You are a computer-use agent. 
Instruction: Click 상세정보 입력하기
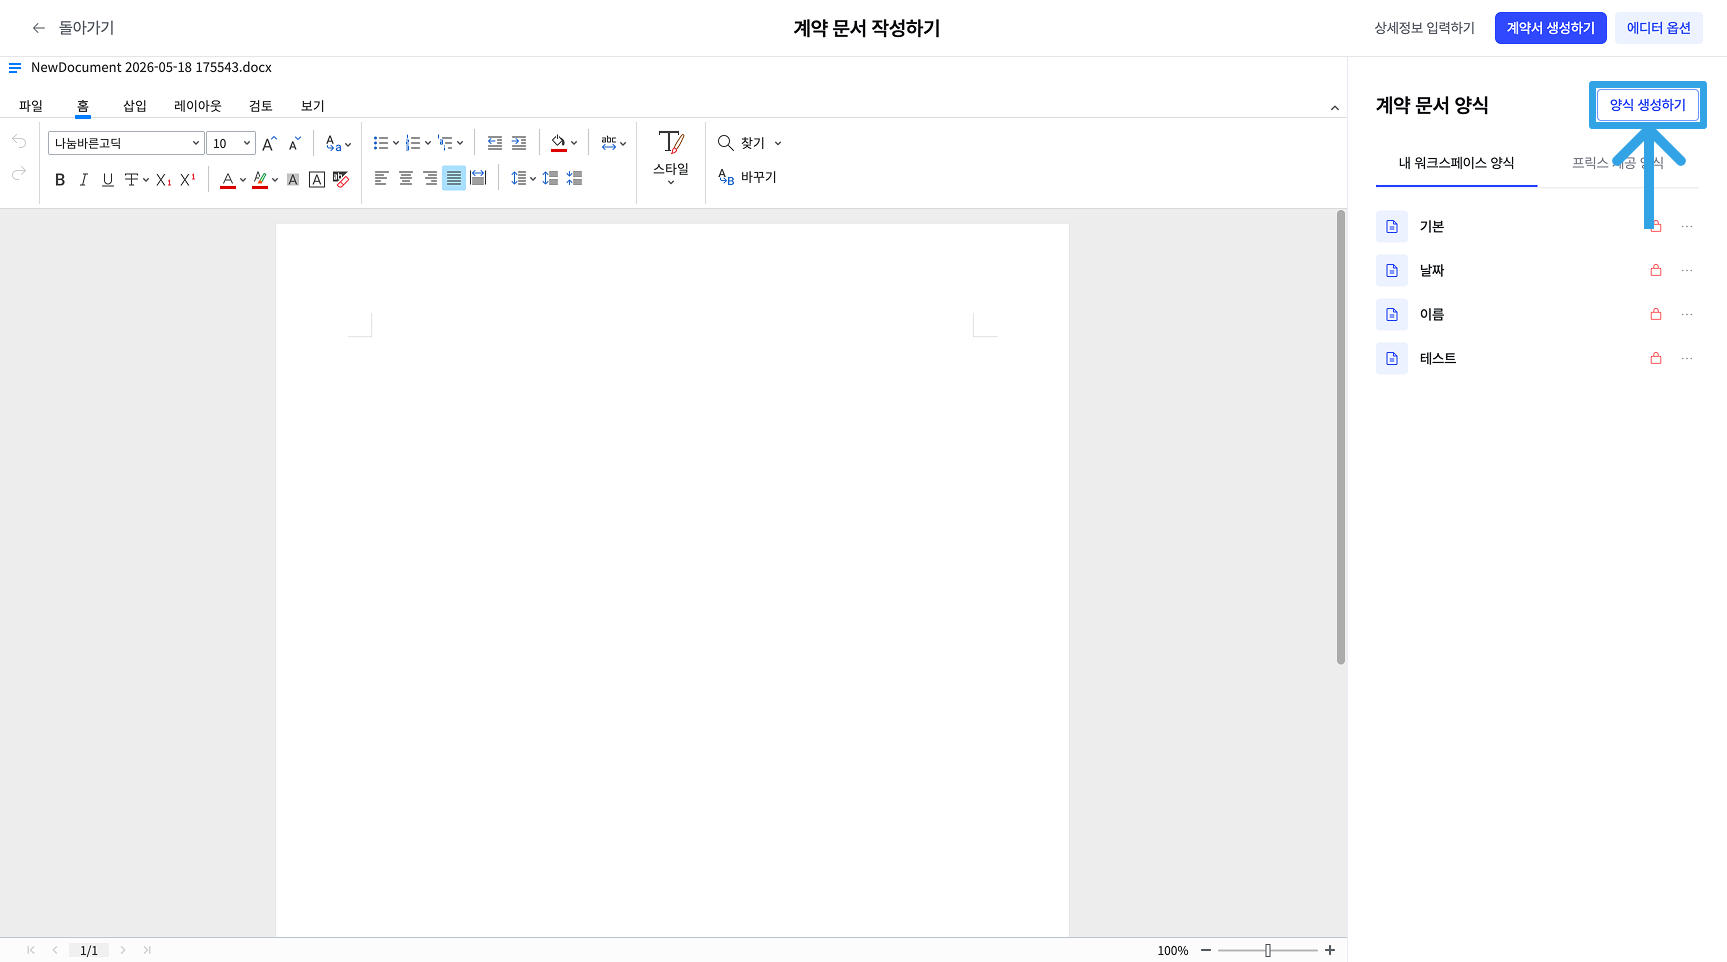[1424, 28]
